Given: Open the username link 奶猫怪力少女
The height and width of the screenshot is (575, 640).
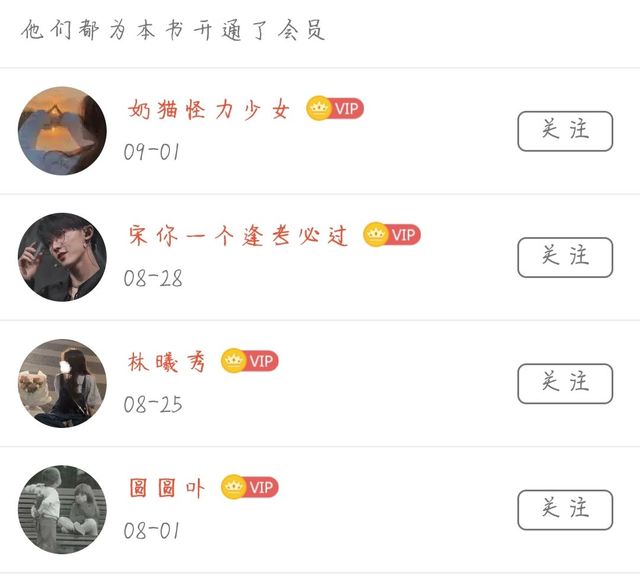Looking at the screenshot, I should click(x=209, y=110).
